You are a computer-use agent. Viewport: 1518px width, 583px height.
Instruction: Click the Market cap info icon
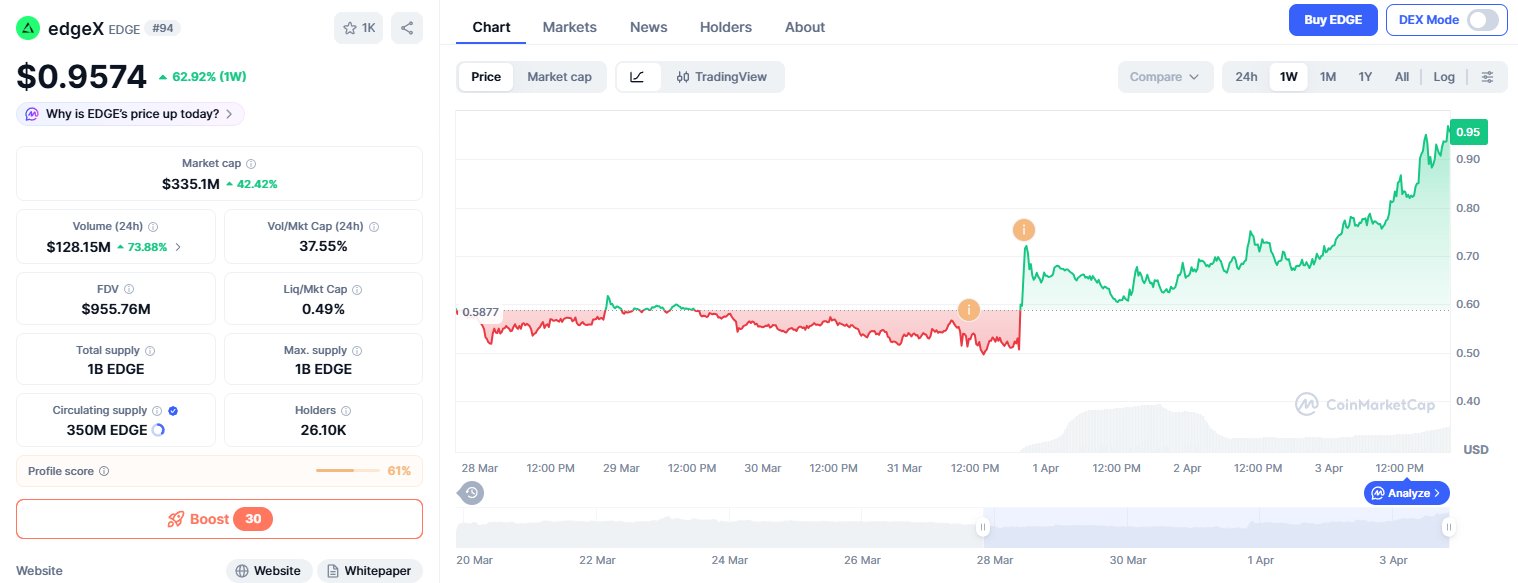coord(251,163)
